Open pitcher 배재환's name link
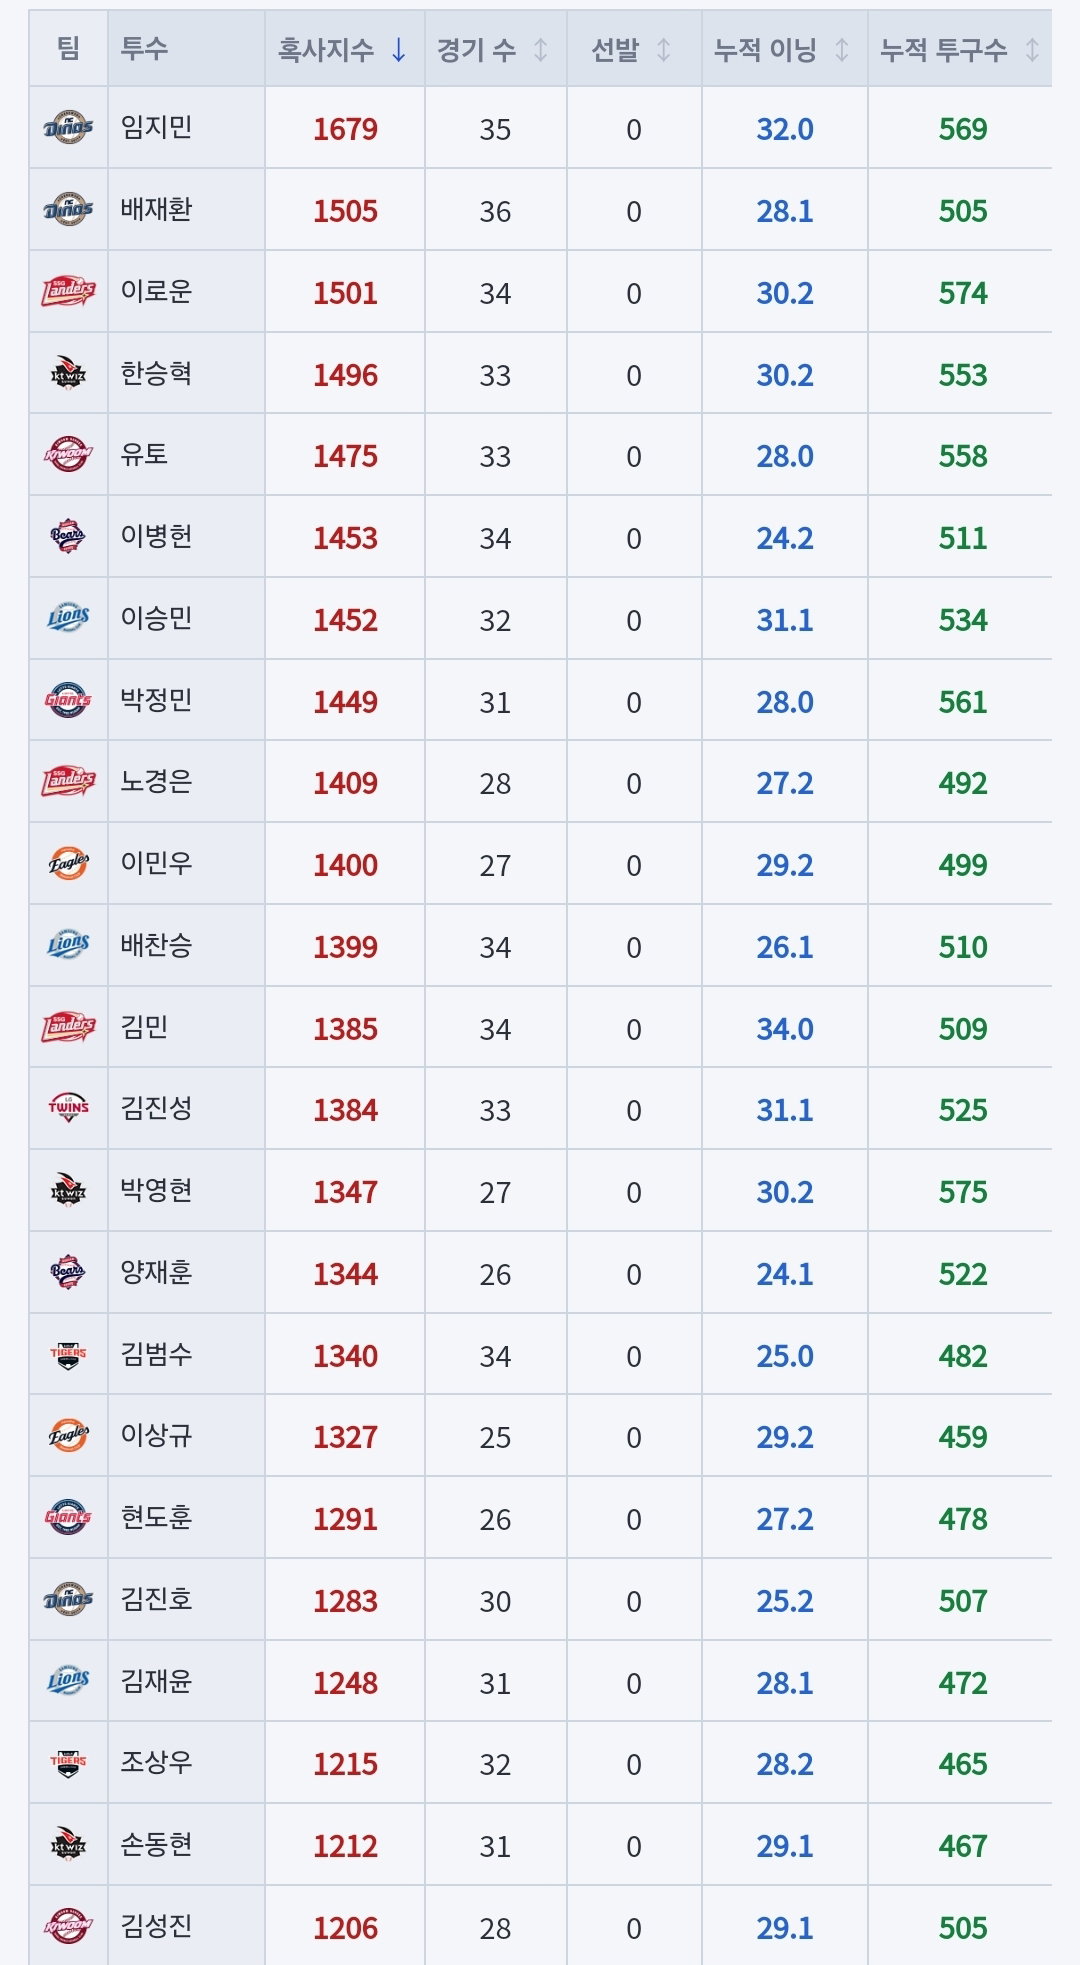Viewport: 1080px width, 1965px height. [x=156, y=209]
